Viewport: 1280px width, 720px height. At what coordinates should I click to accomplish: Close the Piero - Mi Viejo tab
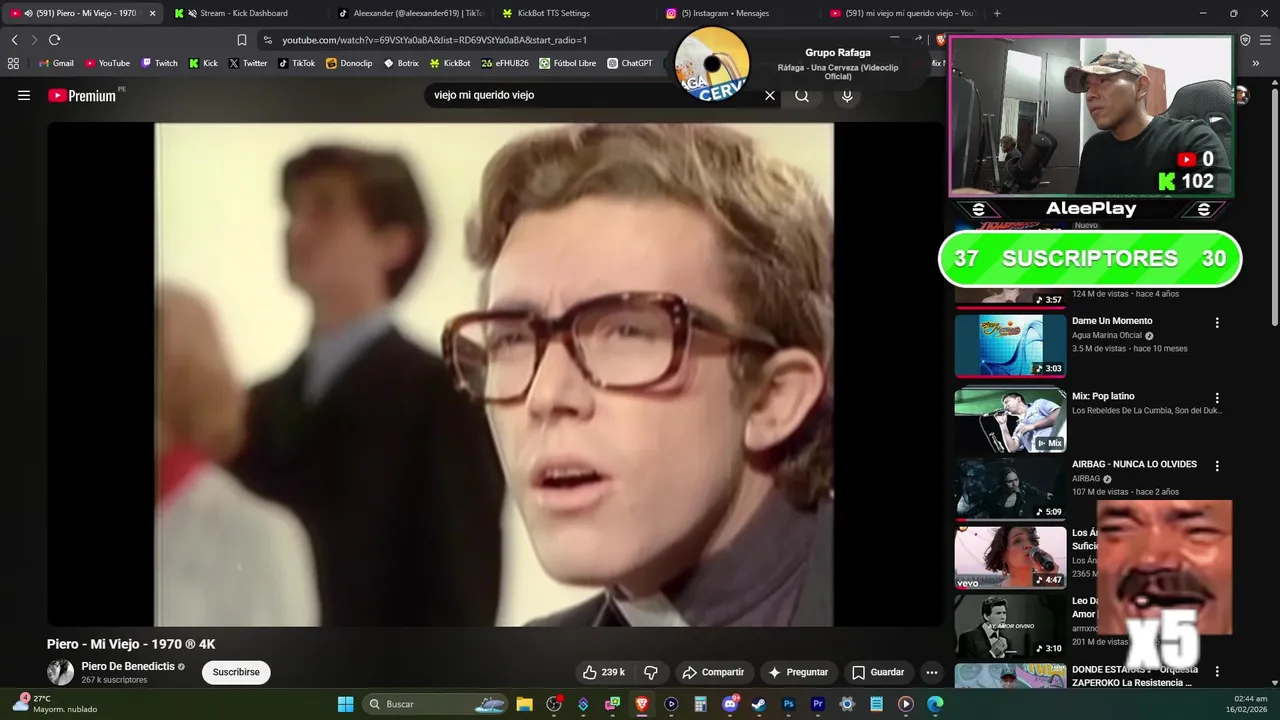[x=152, y=13]
